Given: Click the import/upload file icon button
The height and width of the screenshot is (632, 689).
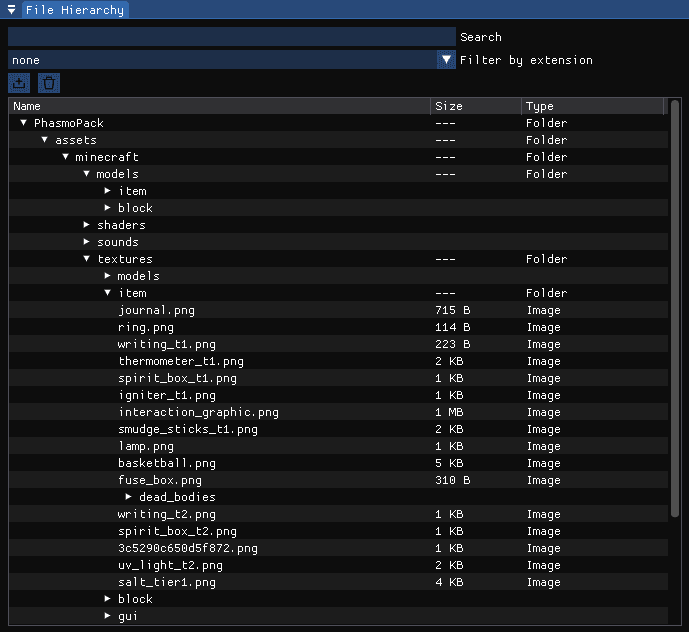Looking at the screenshot, I should [19, 83].
